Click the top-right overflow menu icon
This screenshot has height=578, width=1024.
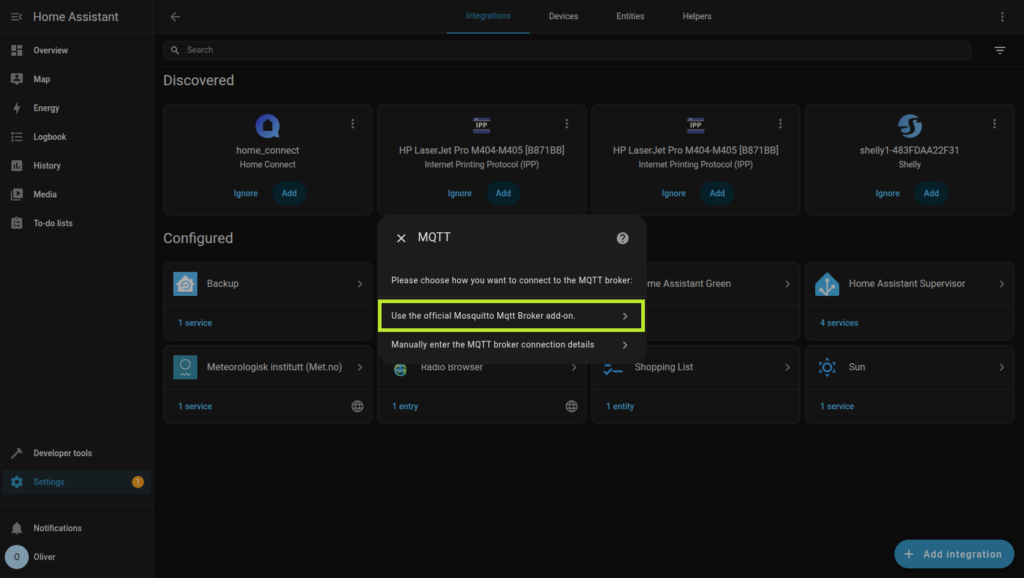coord(1002,17)
